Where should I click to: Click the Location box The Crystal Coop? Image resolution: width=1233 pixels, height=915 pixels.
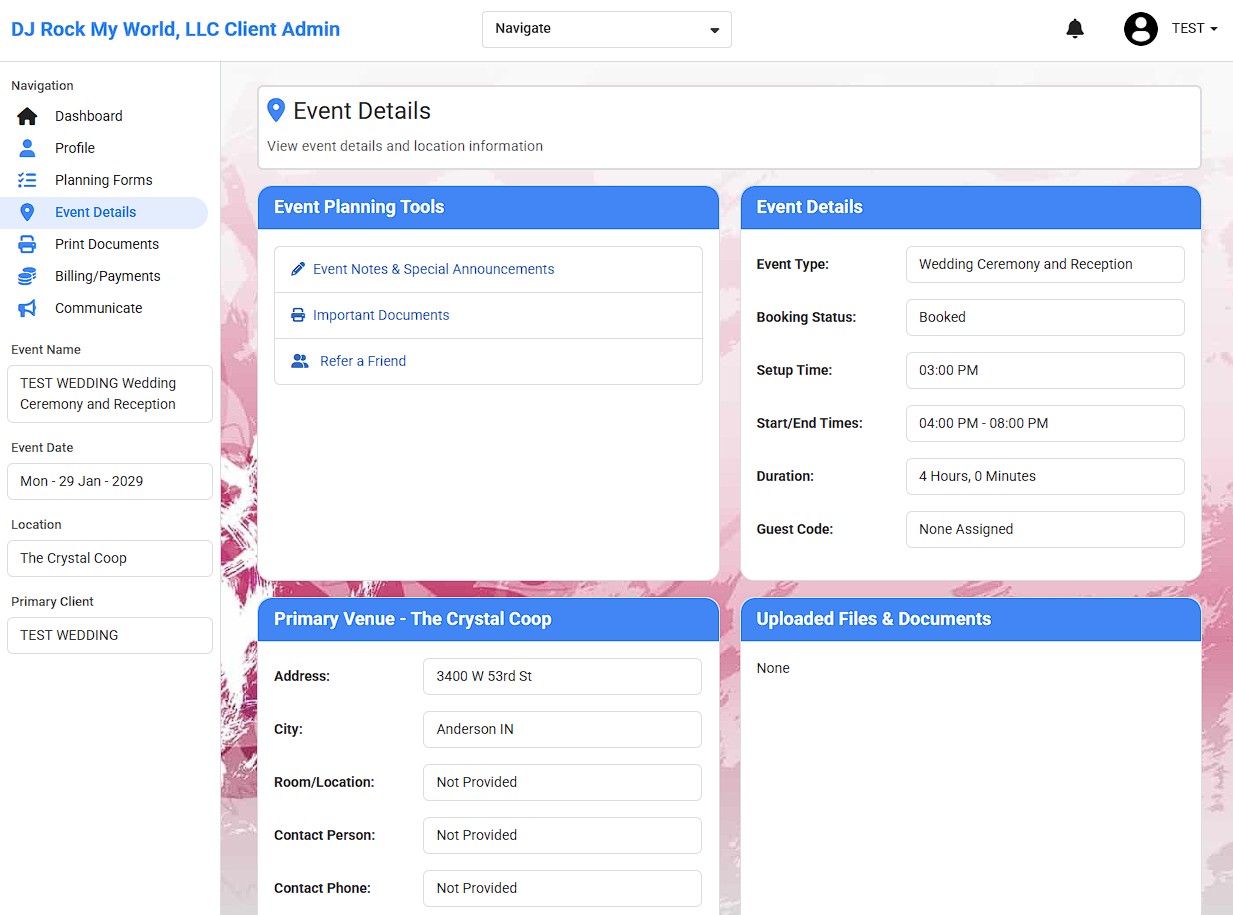(x=110, y=558)
